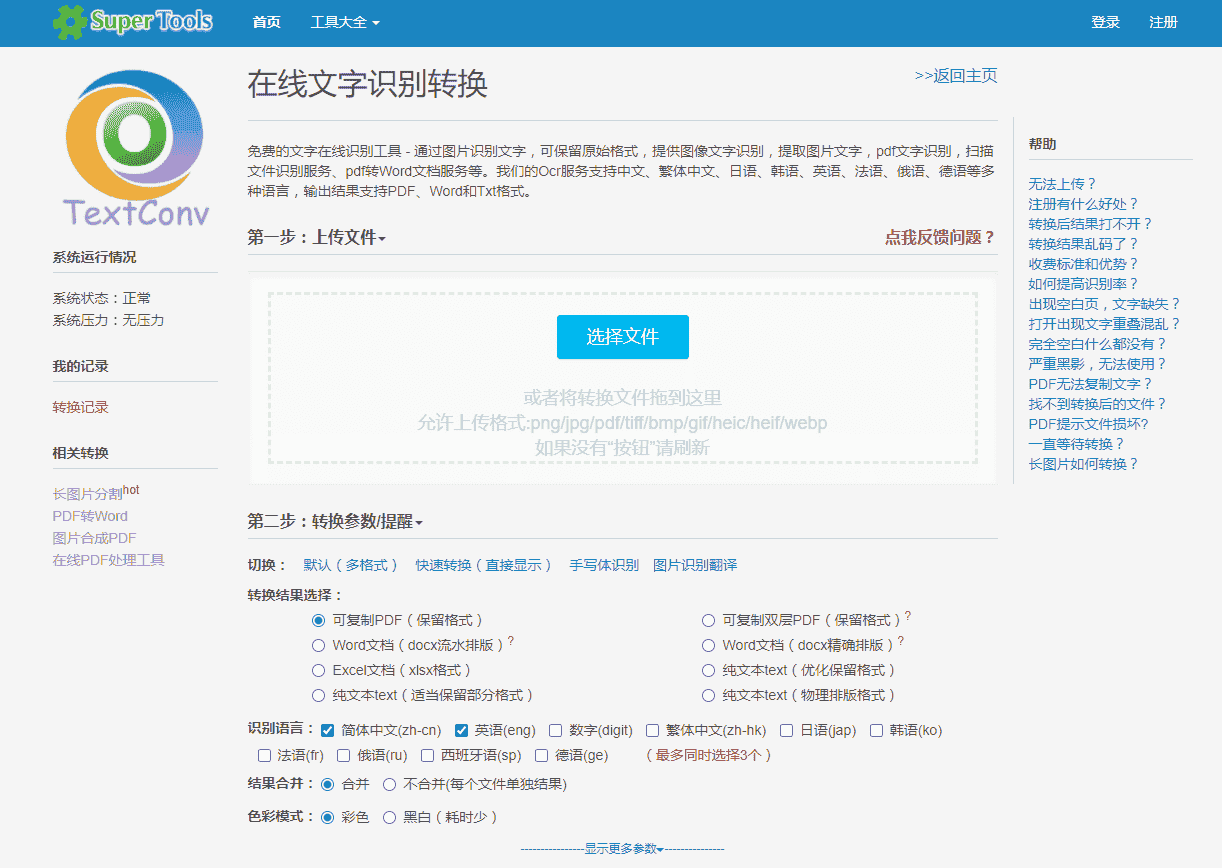Enable 韩语(ko) language checkbox
1222x868 pixels.
tap(877, 730)
